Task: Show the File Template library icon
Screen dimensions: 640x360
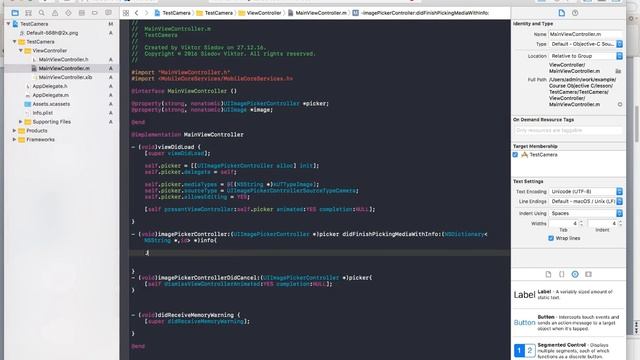Action: [x=548, y=274]
